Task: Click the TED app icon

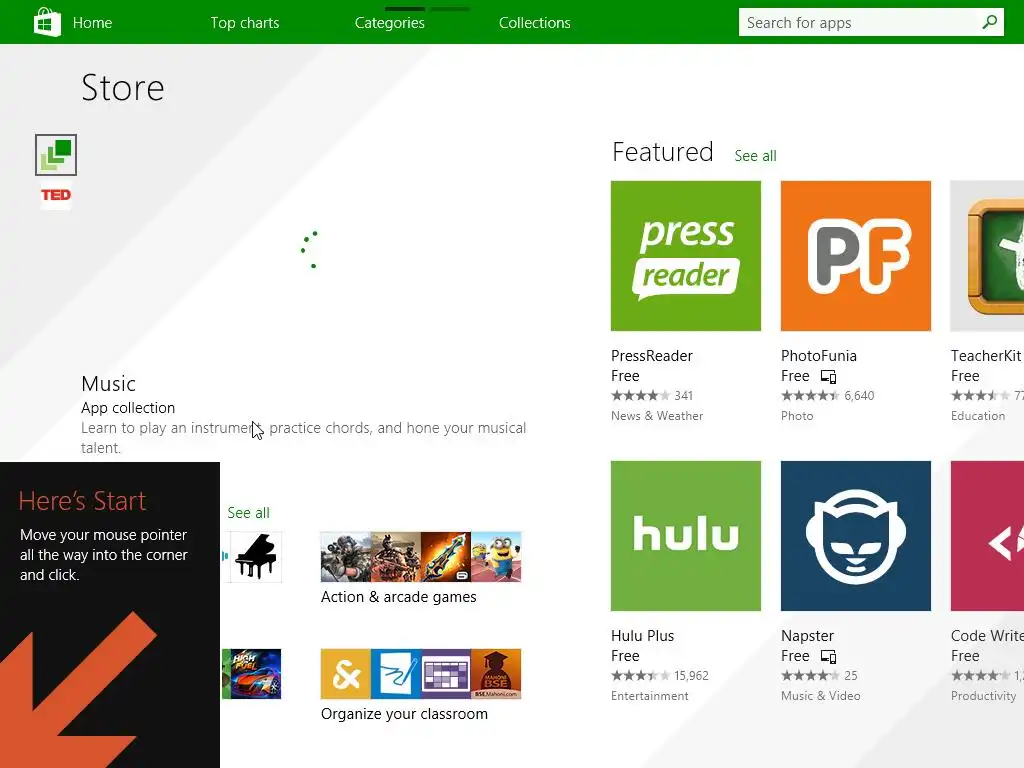Action: [56, 195]
